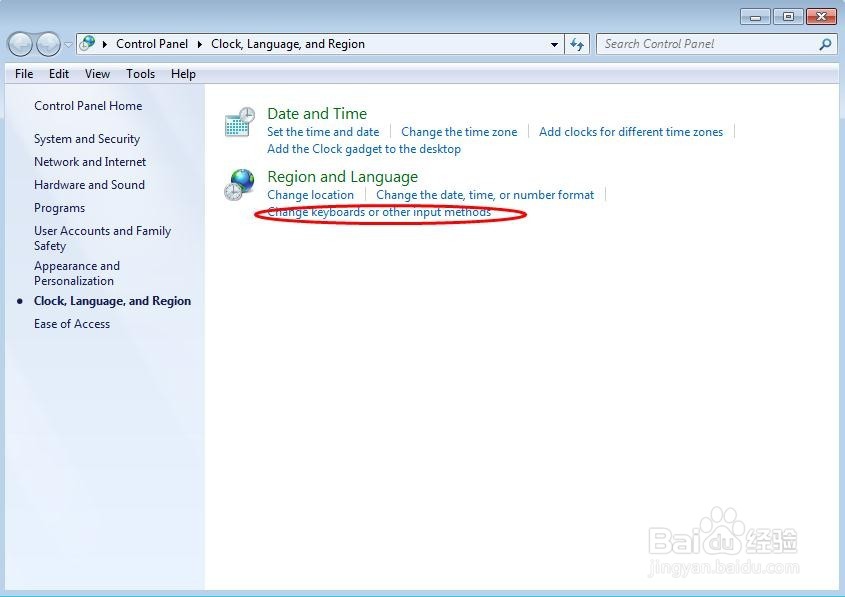Open Hardware and Sound category
845x597 pixels.
pyautogui.click(x=89, y=185)
